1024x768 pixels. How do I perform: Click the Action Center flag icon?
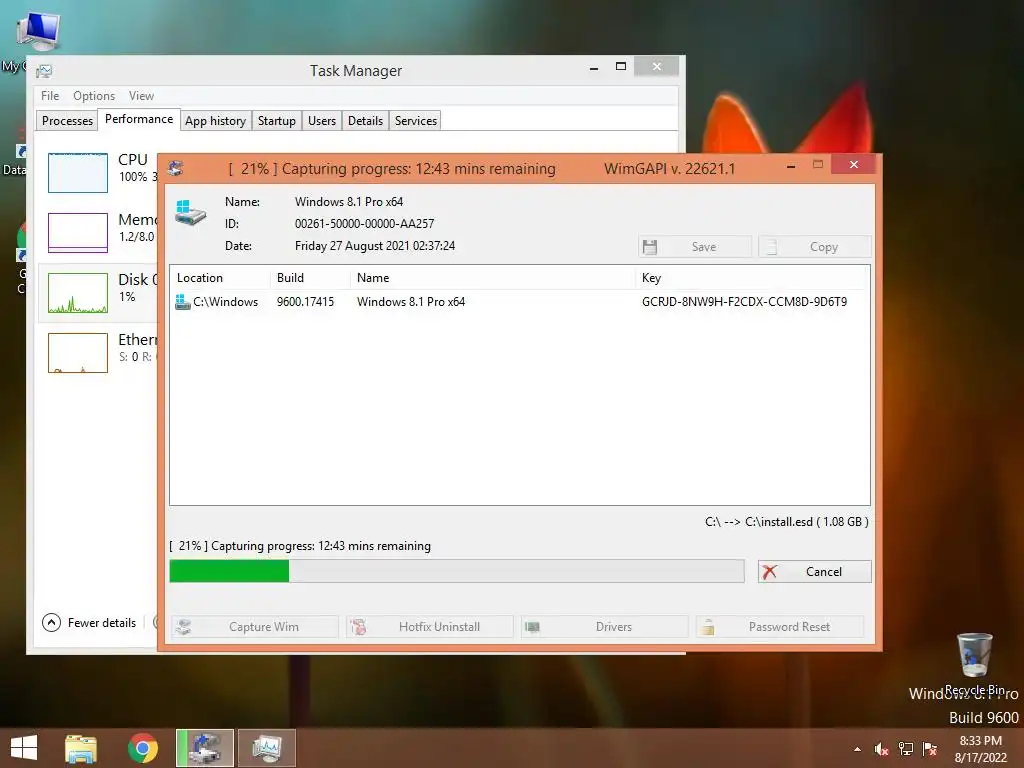pyautogui.click(x=930, y=749)
